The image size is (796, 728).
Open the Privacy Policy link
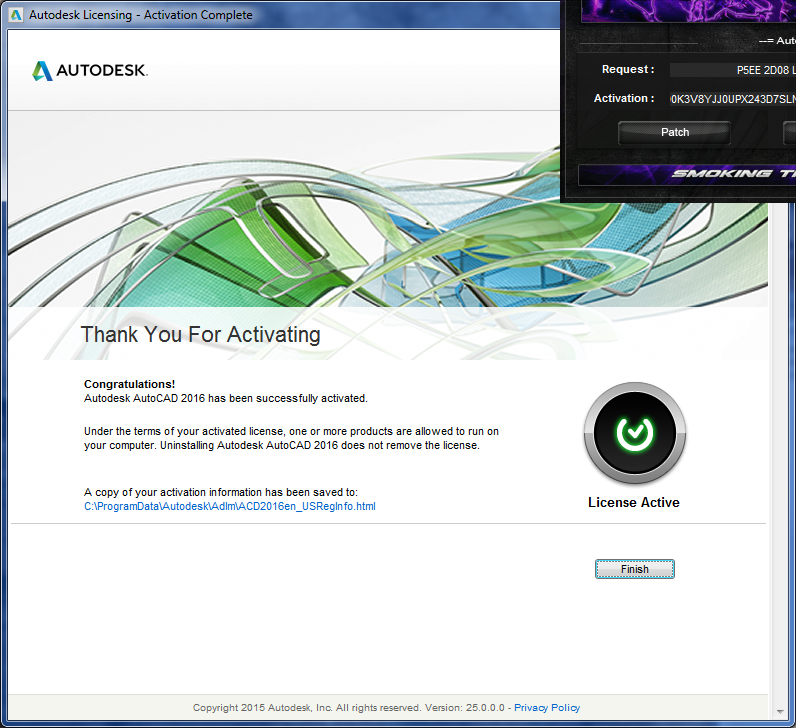pos(547,708)
